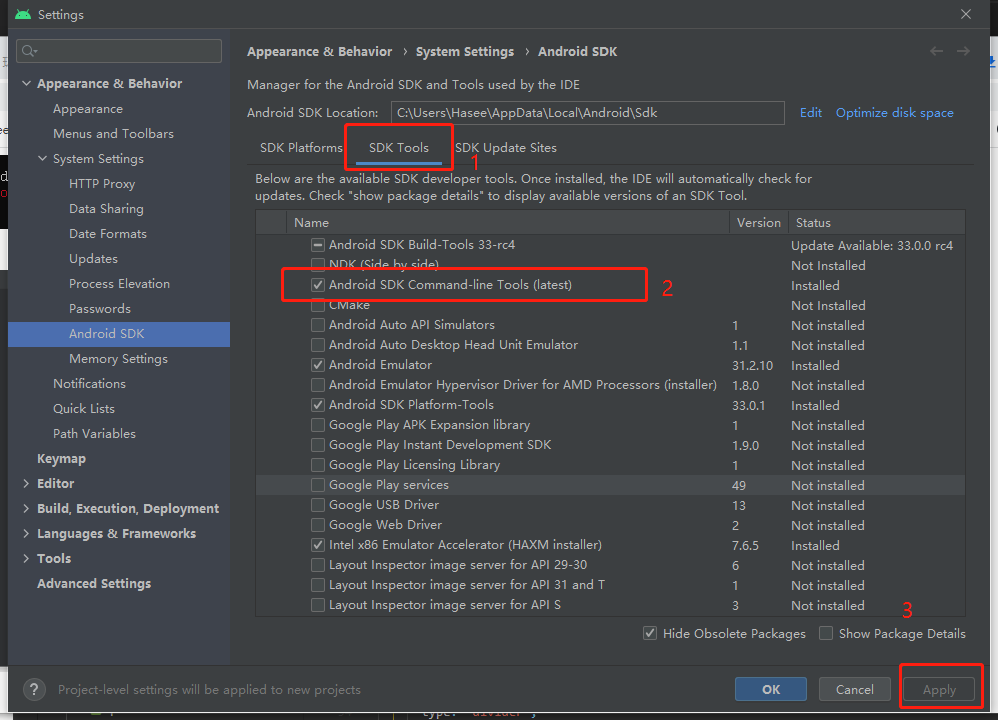Toggle Android SDK Command-line Tools checkbox
This screenshot has height=720, width=998.
point(318,285)
